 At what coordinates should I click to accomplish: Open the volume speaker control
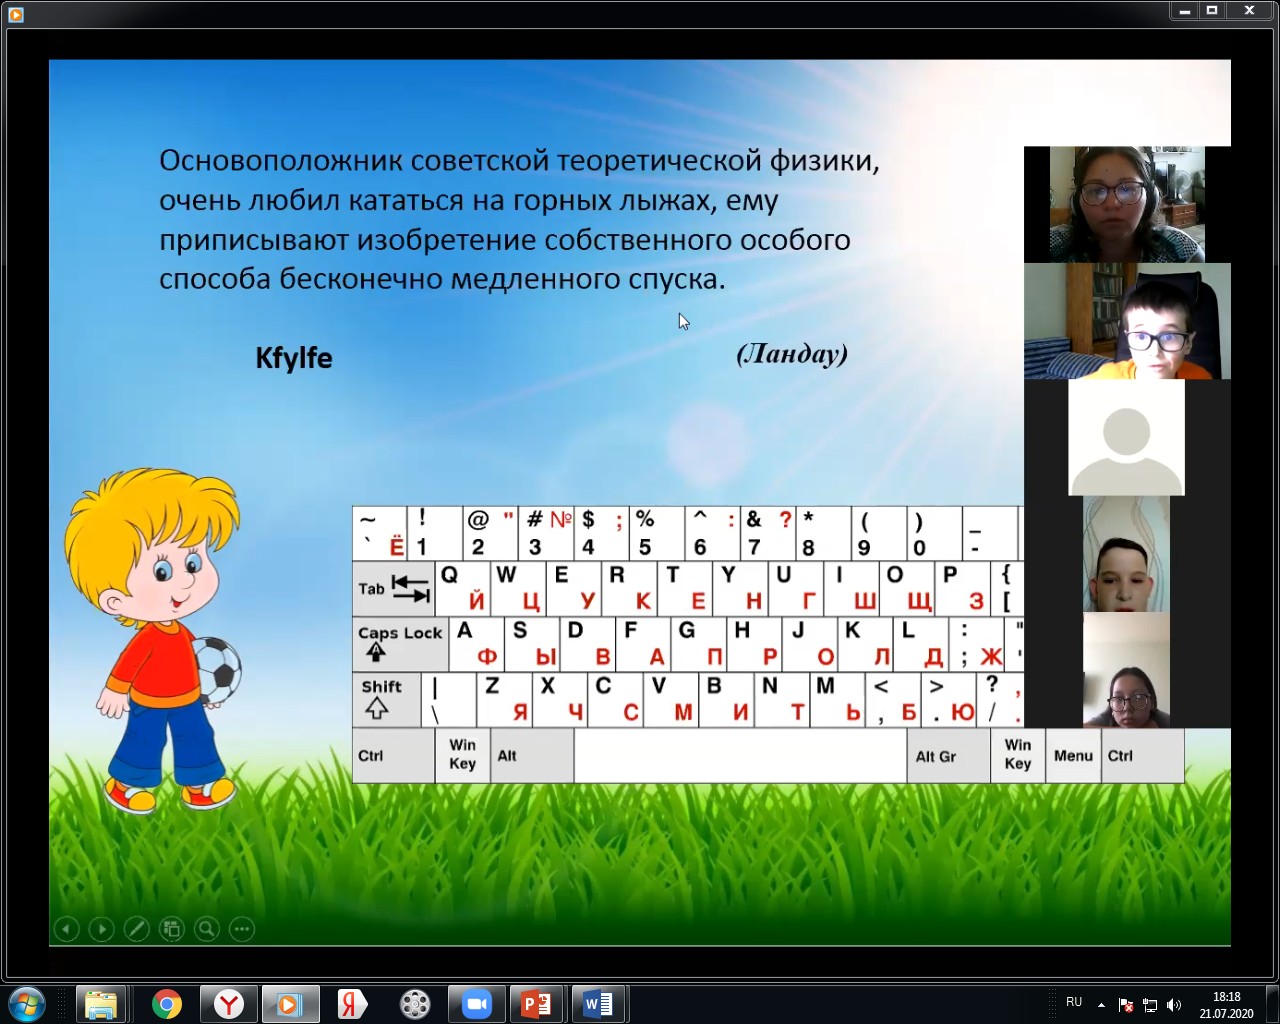[1174, 1005]
